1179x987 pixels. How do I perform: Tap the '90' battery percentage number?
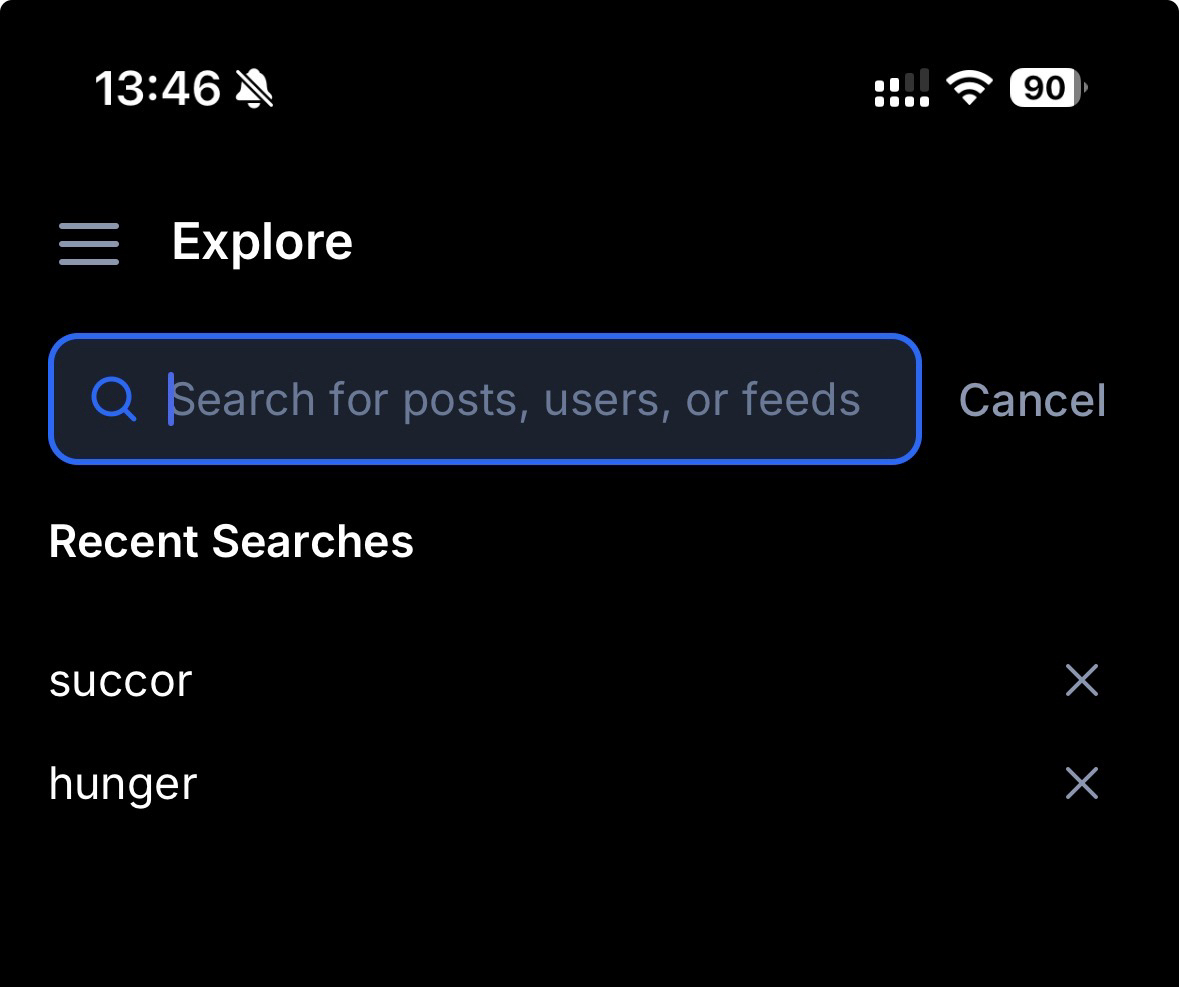tap(1044, 88)
